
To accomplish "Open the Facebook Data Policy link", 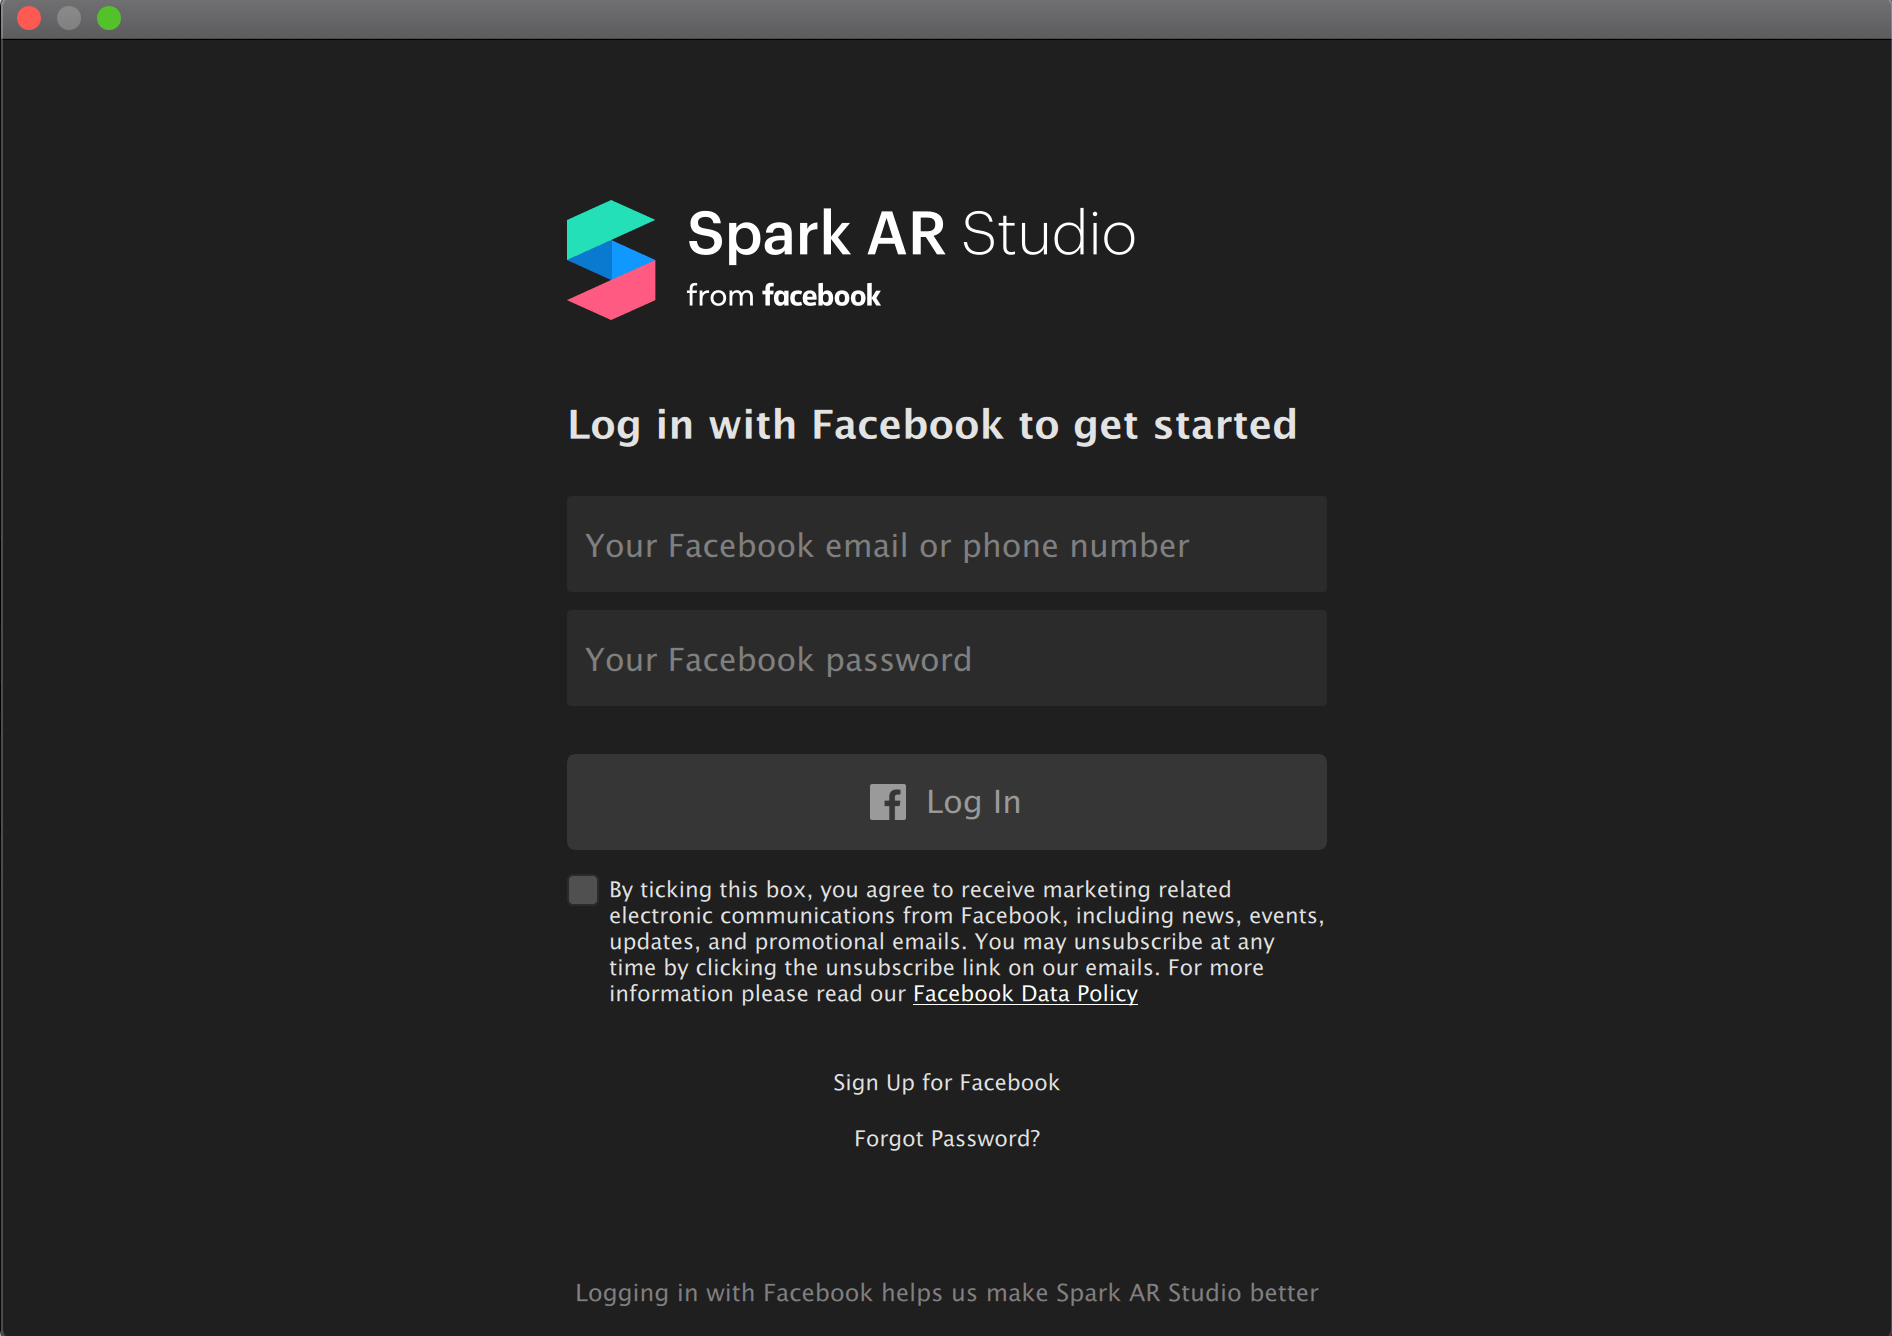I will pos(1025,994).
